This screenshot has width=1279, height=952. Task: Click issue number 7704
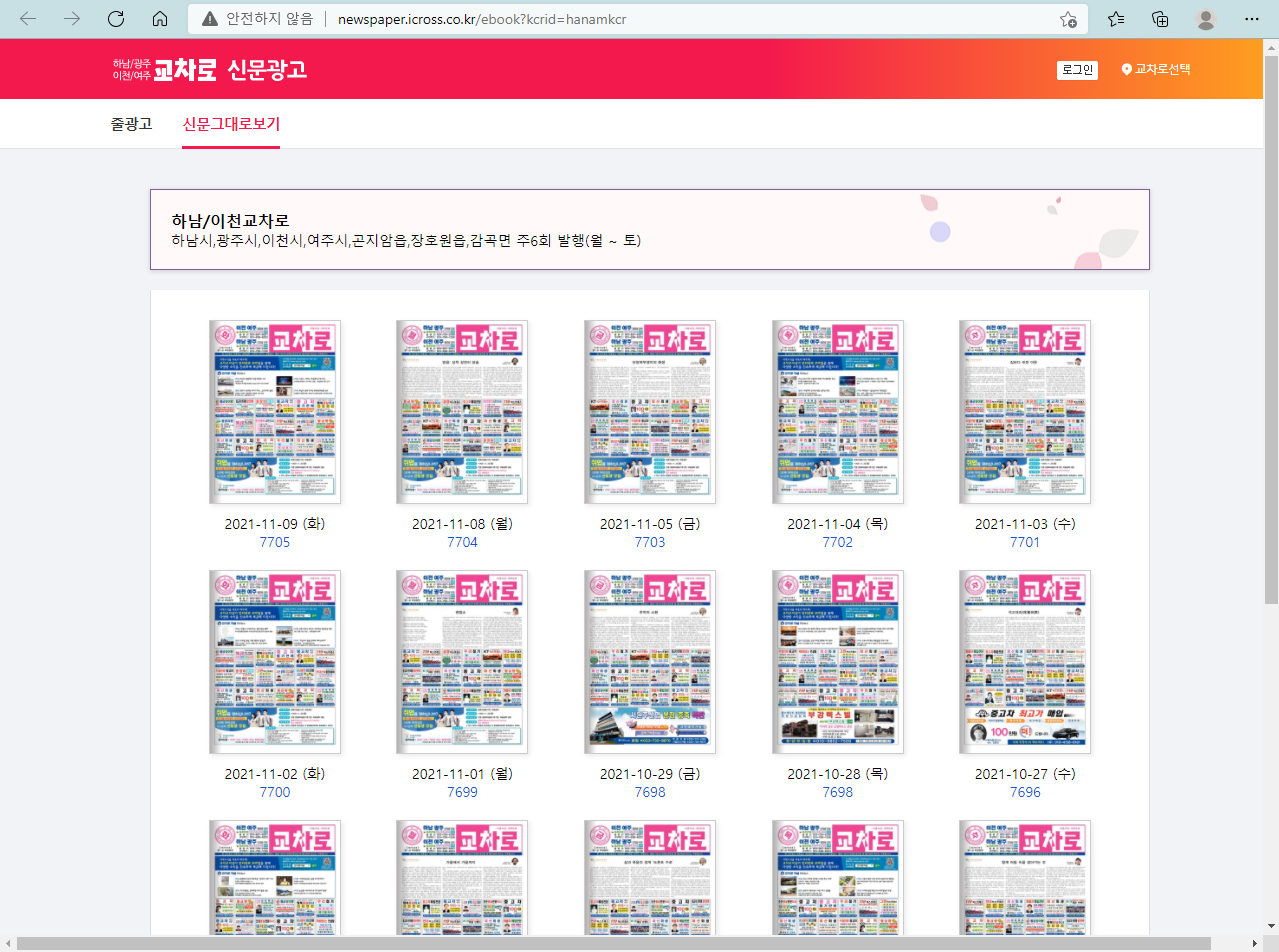pyautogui.click(x=462, y=542)
